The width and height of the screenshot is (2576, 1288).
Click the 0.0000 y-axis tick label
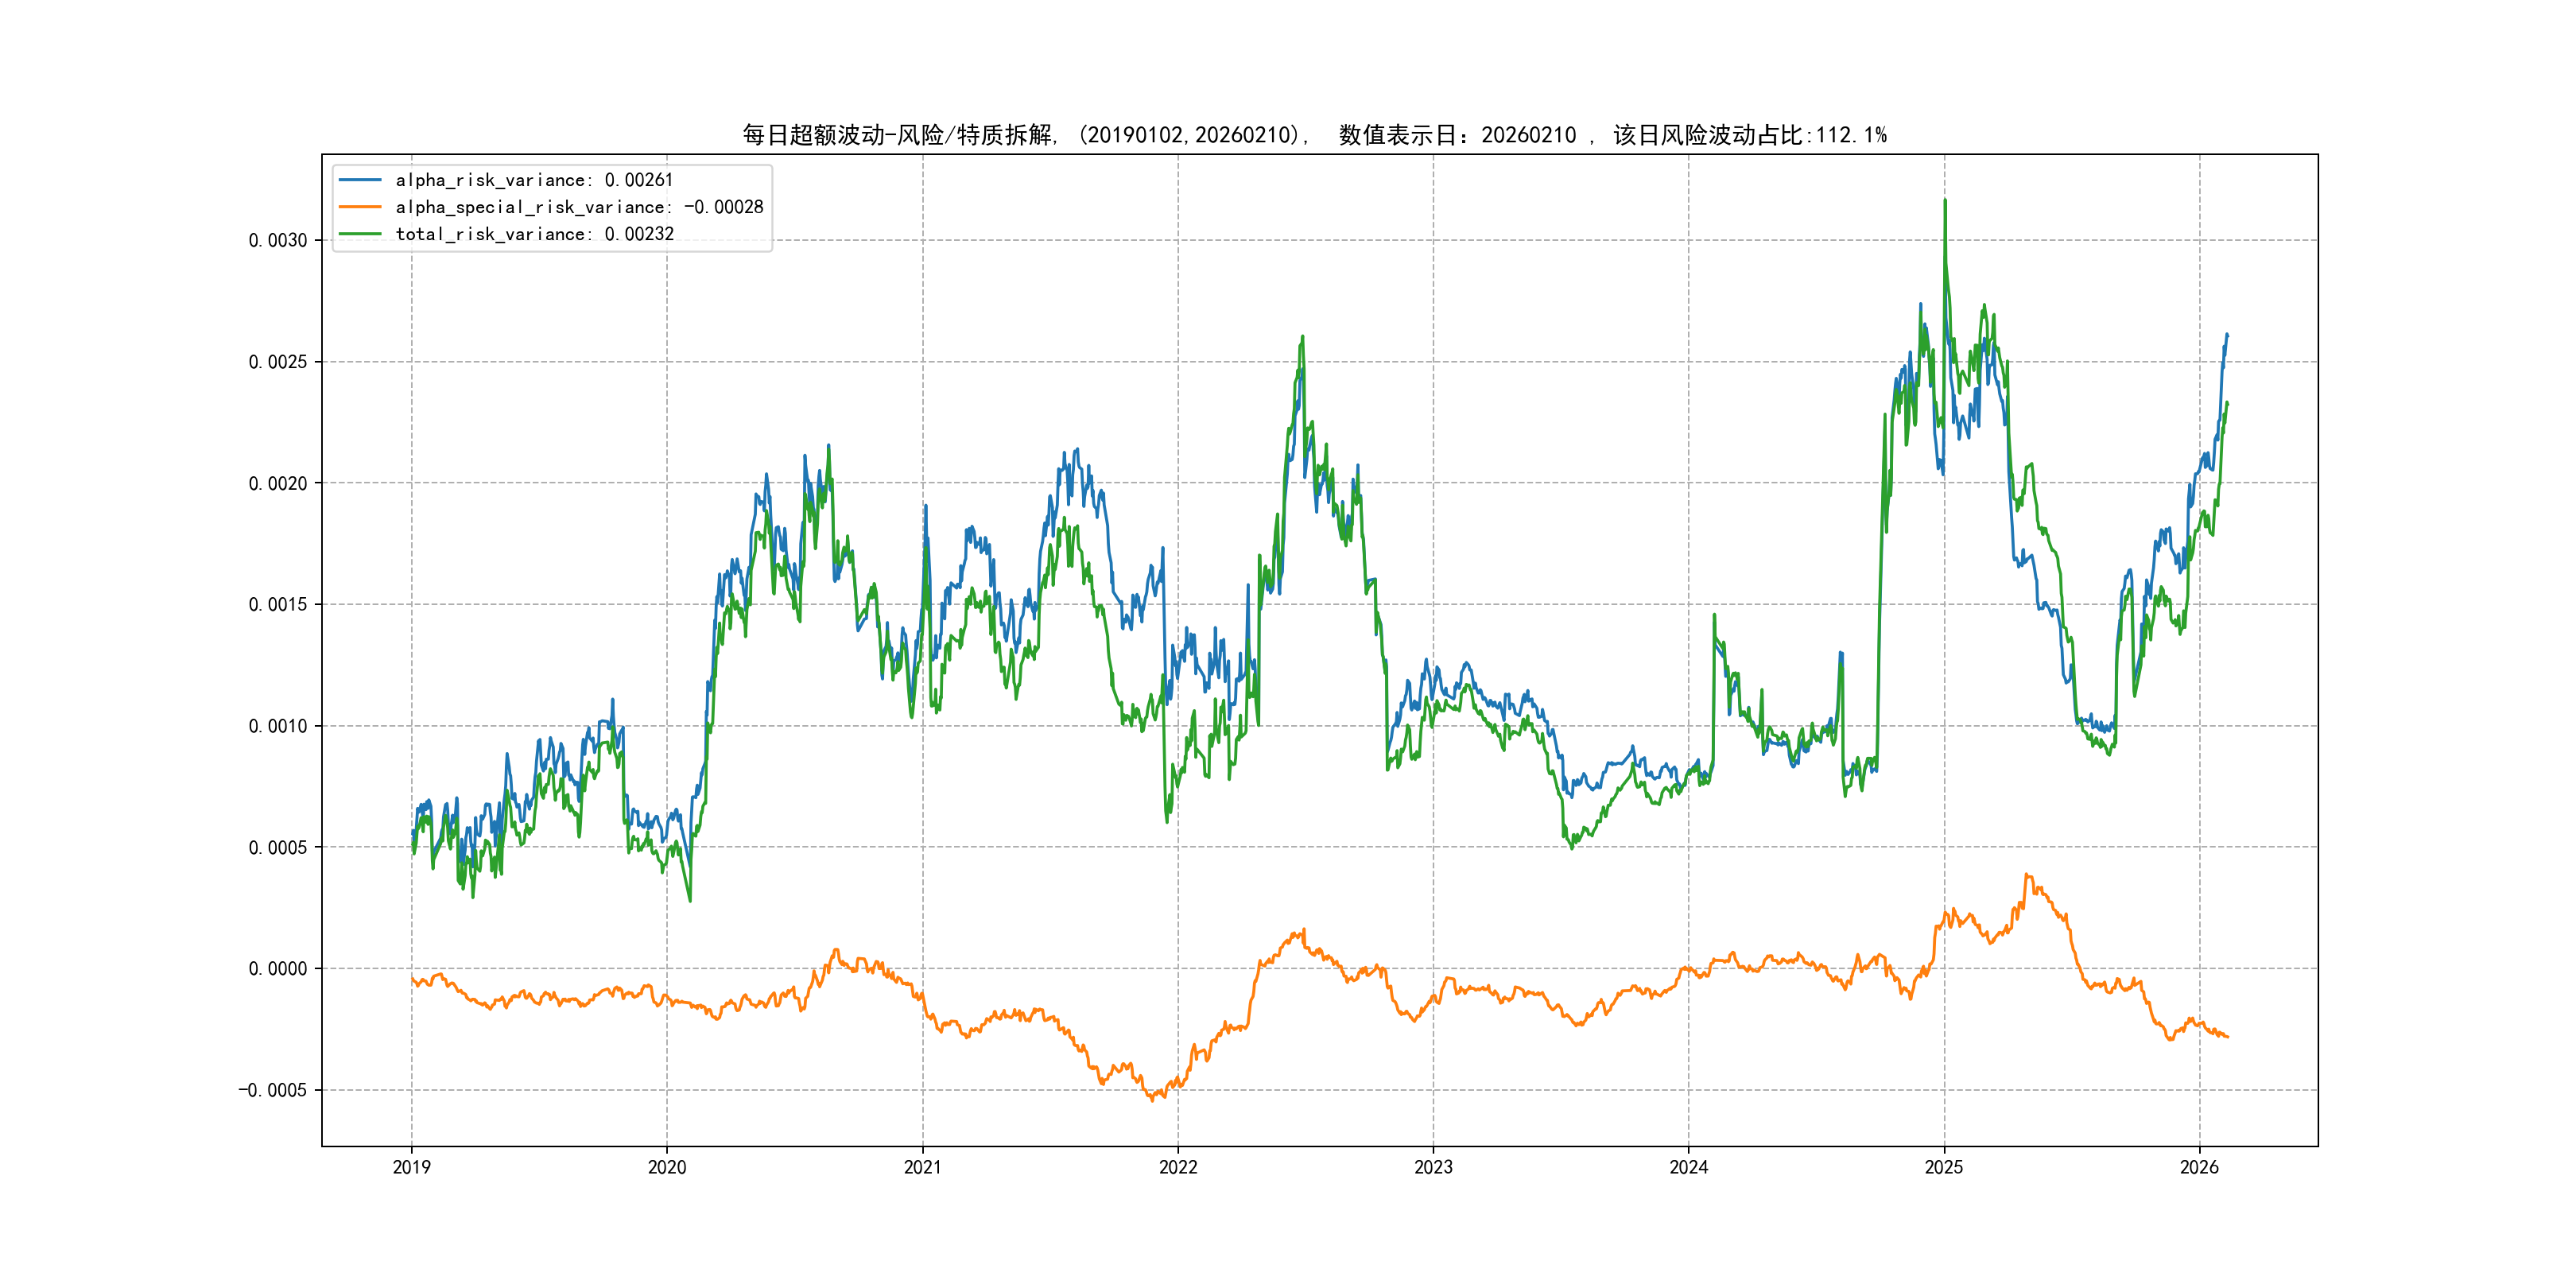[278, 968]
